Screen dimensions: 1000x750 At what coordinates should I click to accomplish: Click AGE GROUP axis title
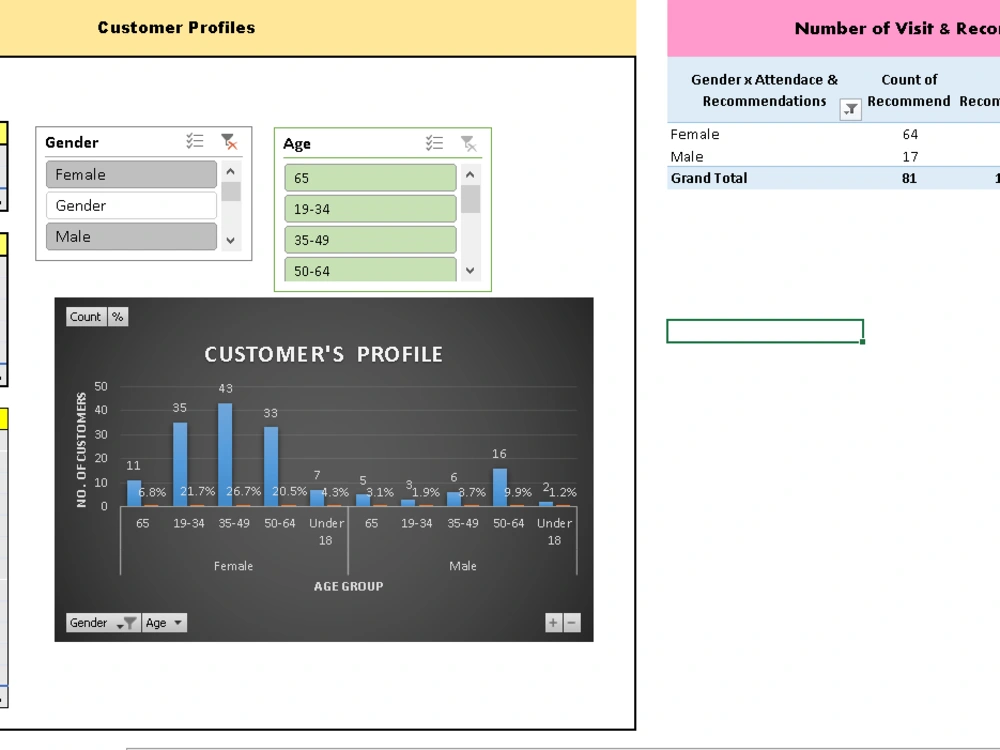click(x=348, y=586)
